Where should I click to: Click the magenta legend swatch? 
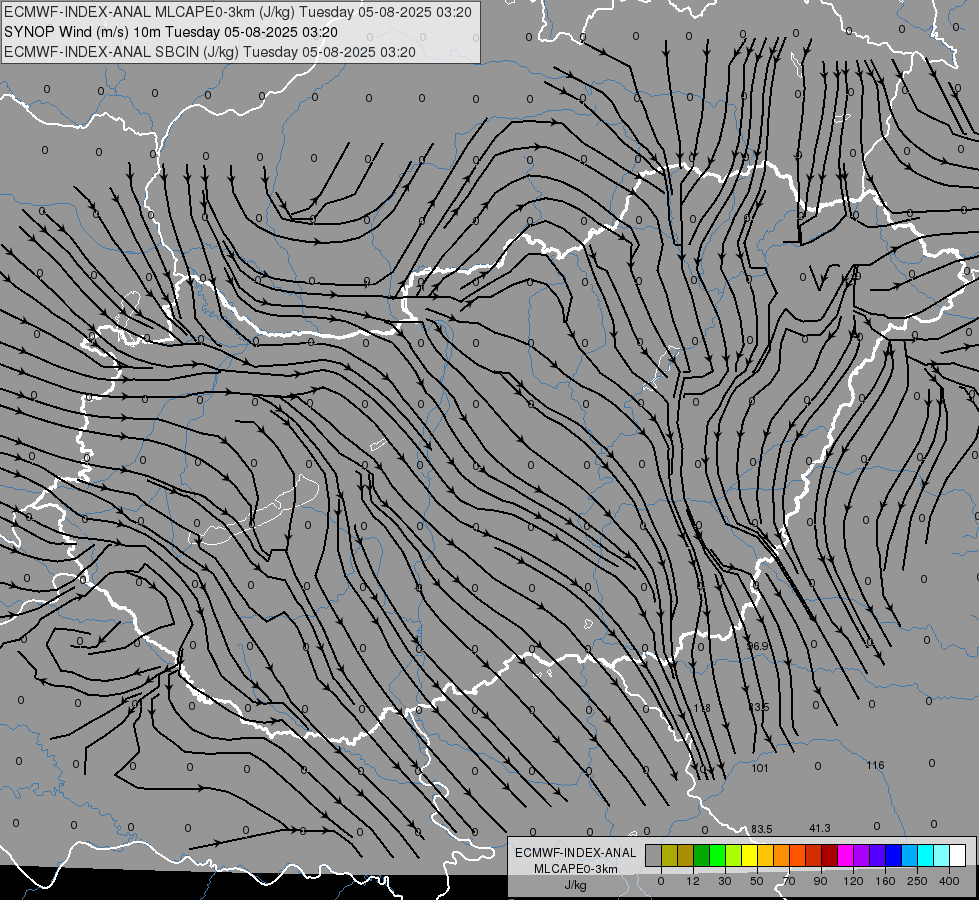coord(846,855)
